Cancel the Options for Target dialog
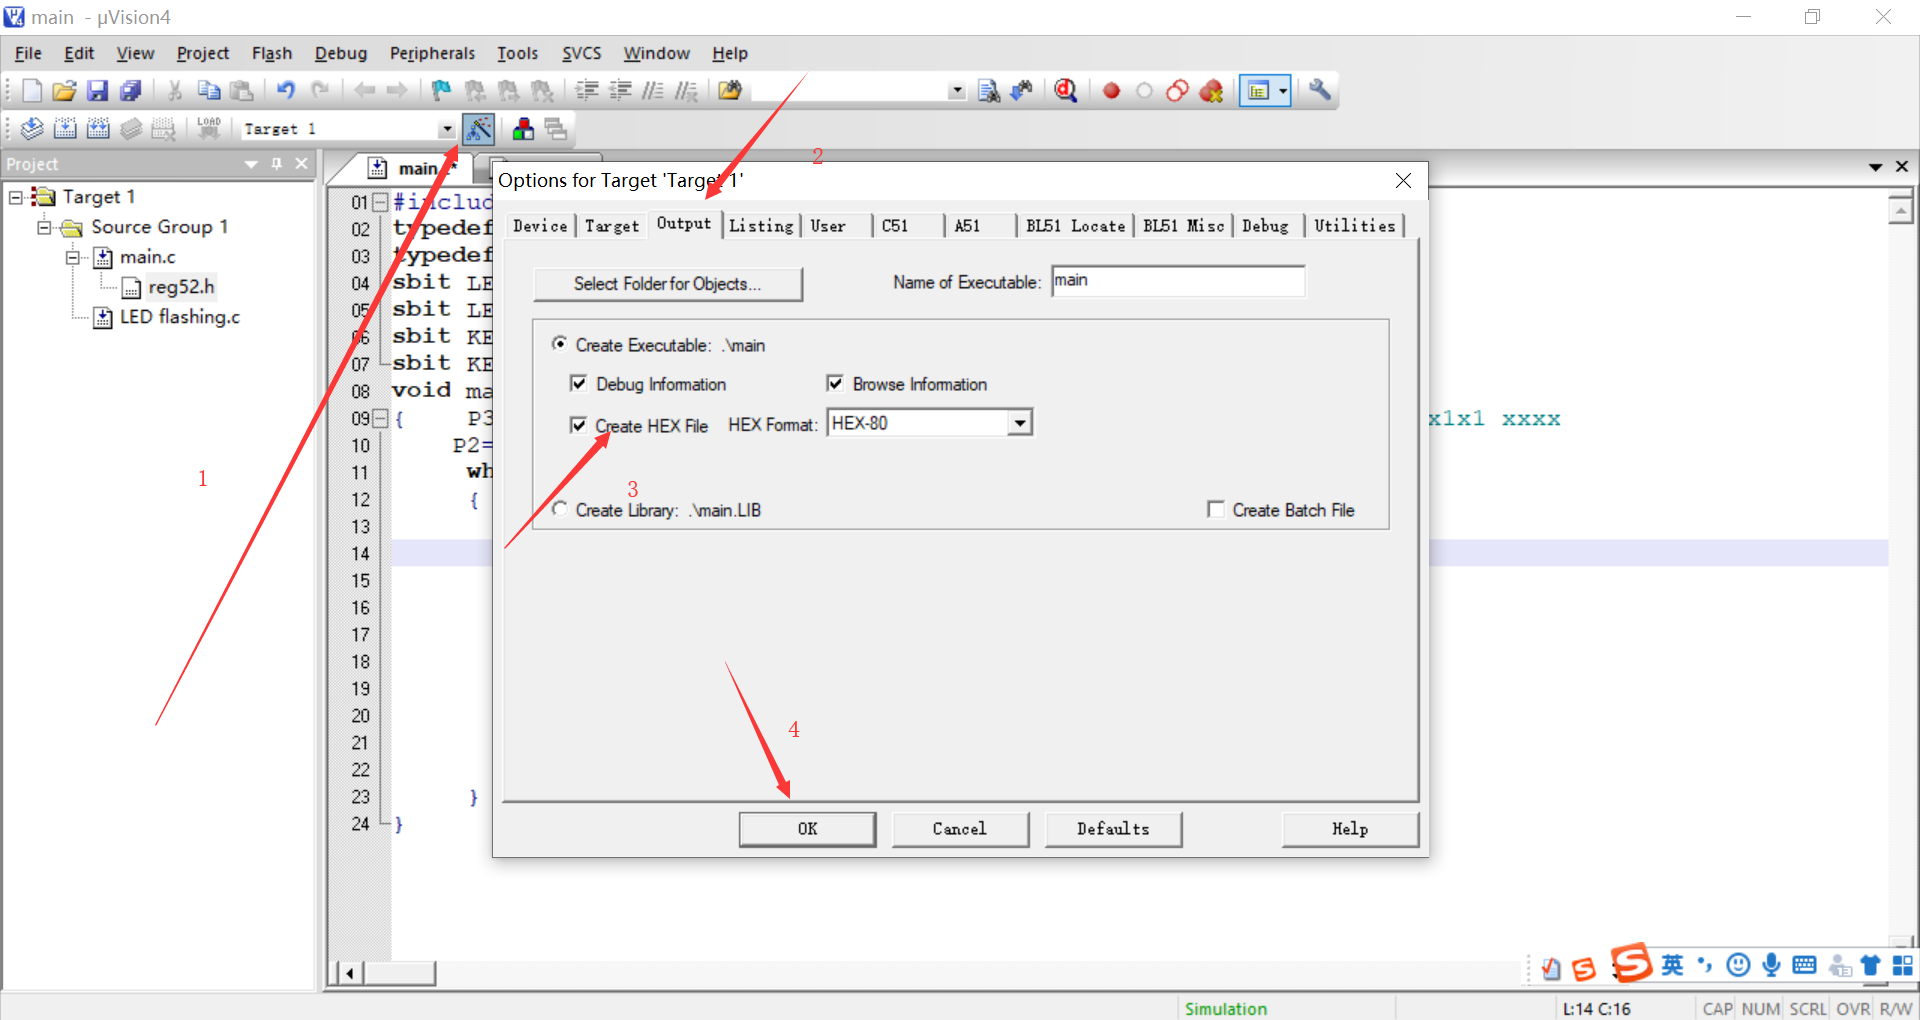The image size is (1920, 1020). [x=960, y=829]
